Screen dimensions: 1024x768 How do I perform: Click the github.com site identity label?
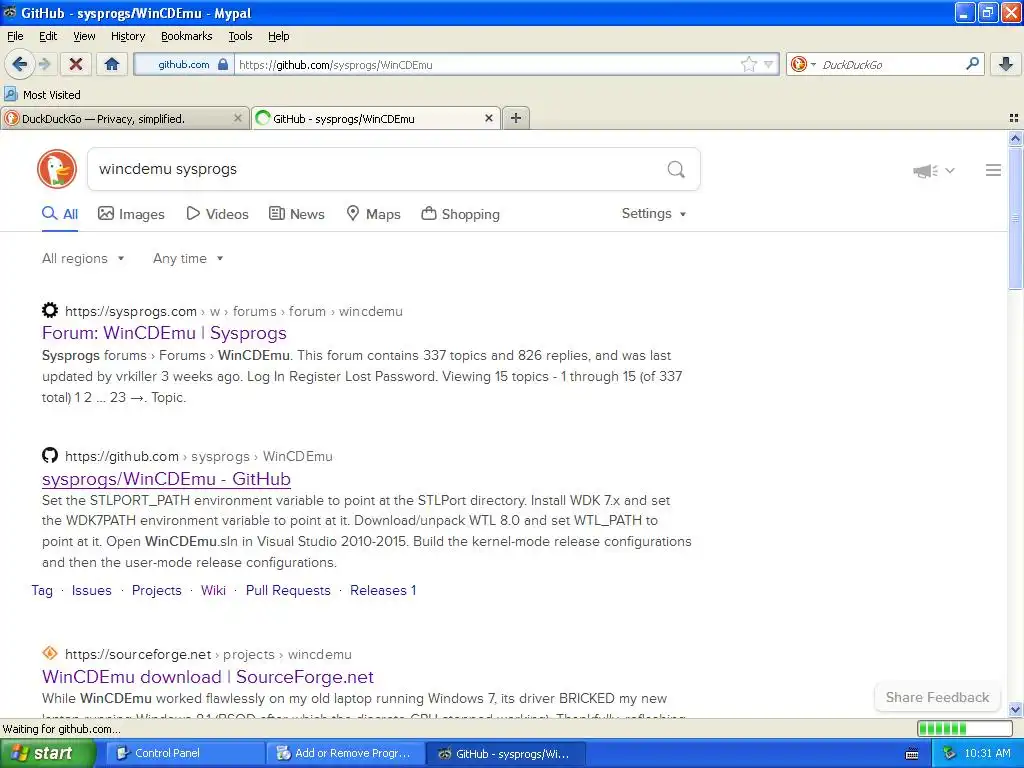(x=184, y=64)
